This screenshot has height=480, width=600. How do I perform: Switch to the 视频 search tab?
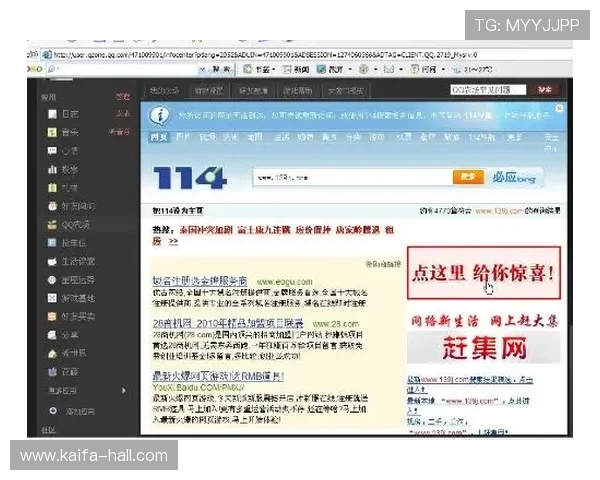coord(207,137)
